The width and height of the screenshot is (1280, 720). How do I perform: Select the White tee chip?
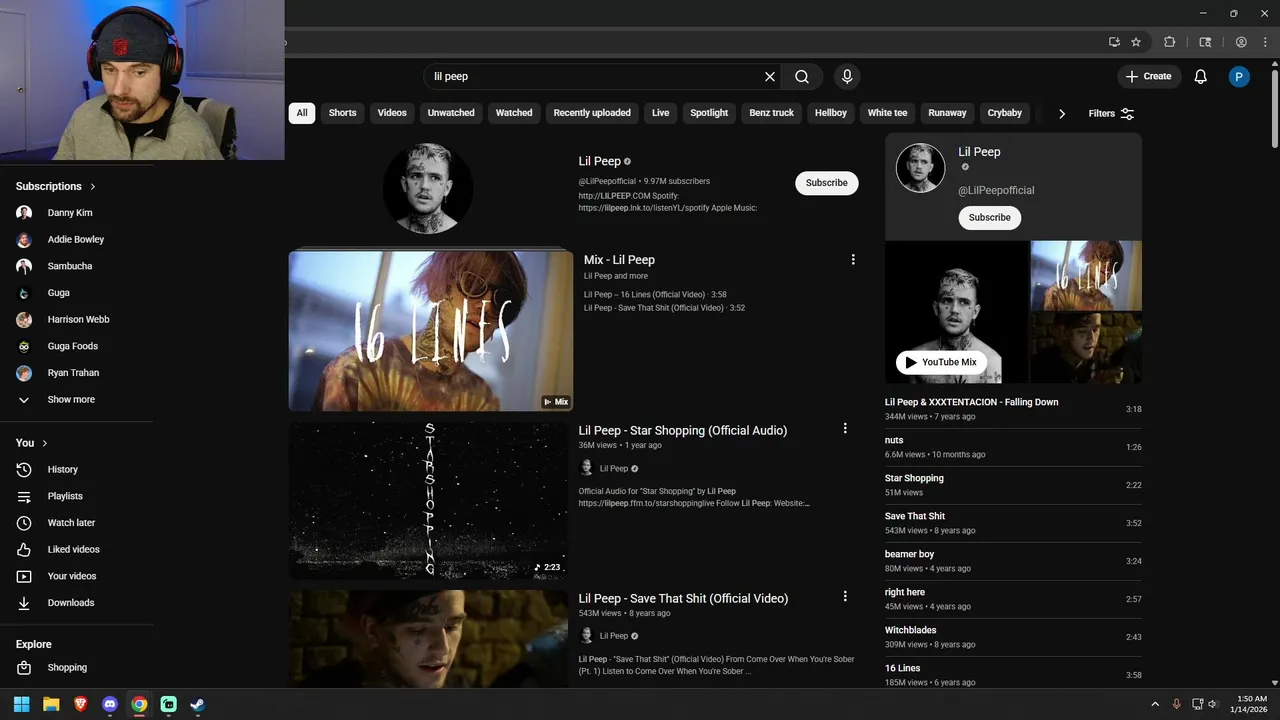tap(888, 113)
